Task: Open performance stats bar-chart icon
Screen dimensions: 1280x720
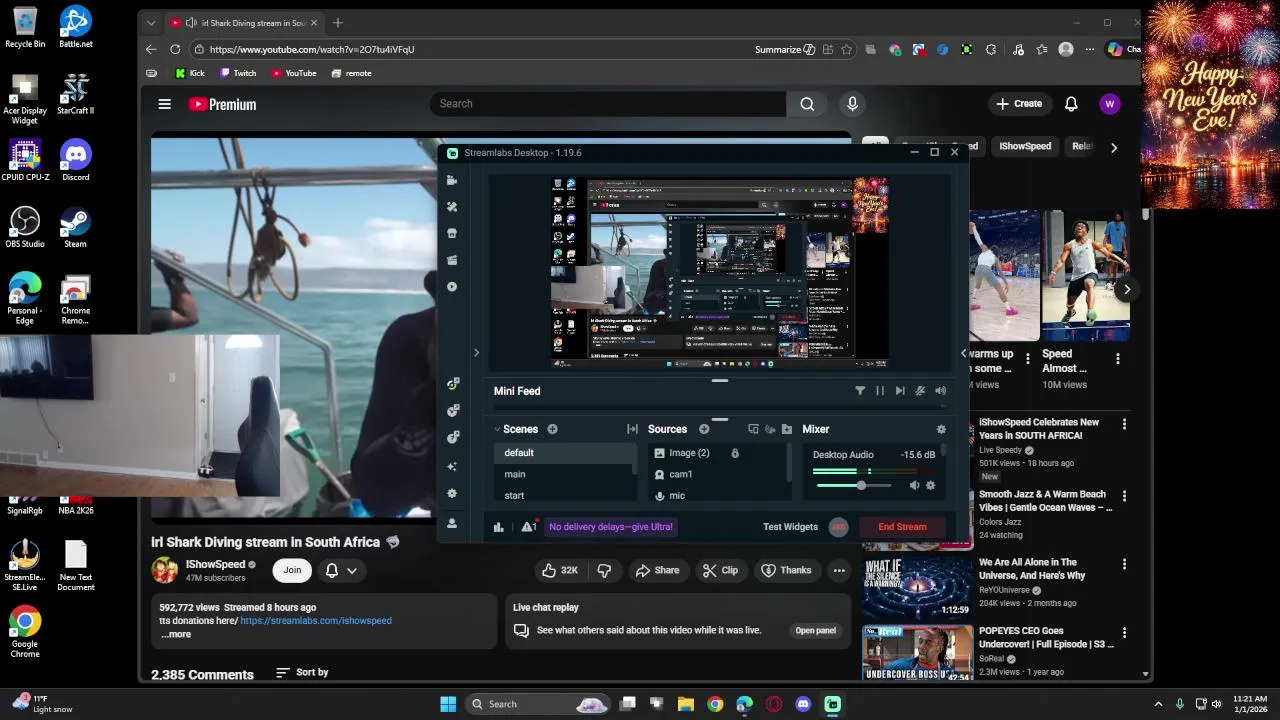Action: pyautogui.click(x=499, y=527)
